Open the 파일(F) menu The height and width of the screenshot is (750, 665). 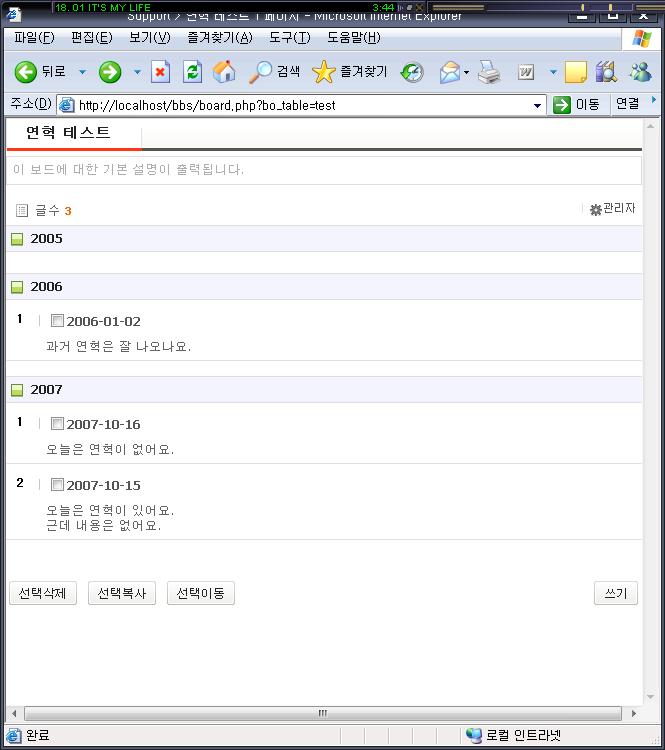(x=34, y=38)
